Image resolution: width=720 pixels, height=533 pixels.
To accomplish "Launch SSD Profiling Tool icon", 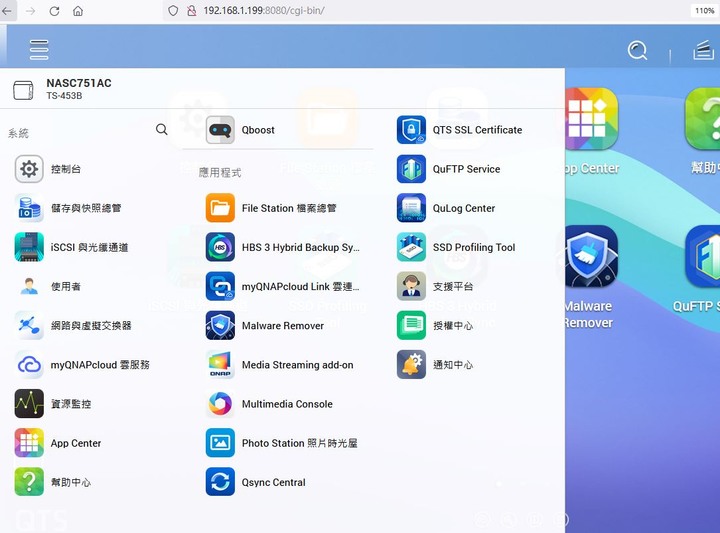I will (x=411, y=247).
